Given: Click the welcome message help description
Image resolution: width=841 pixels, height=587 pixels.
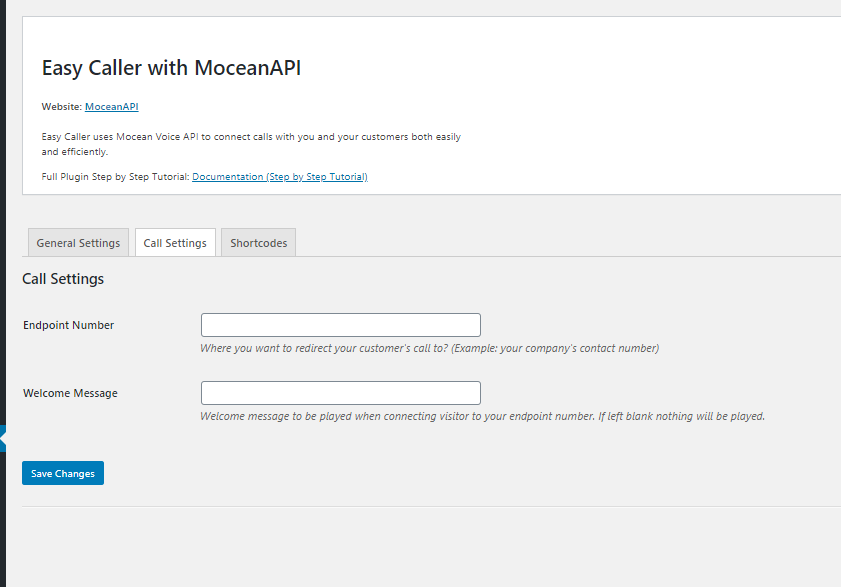Looking at the screenshot, I should coord(482,416).
